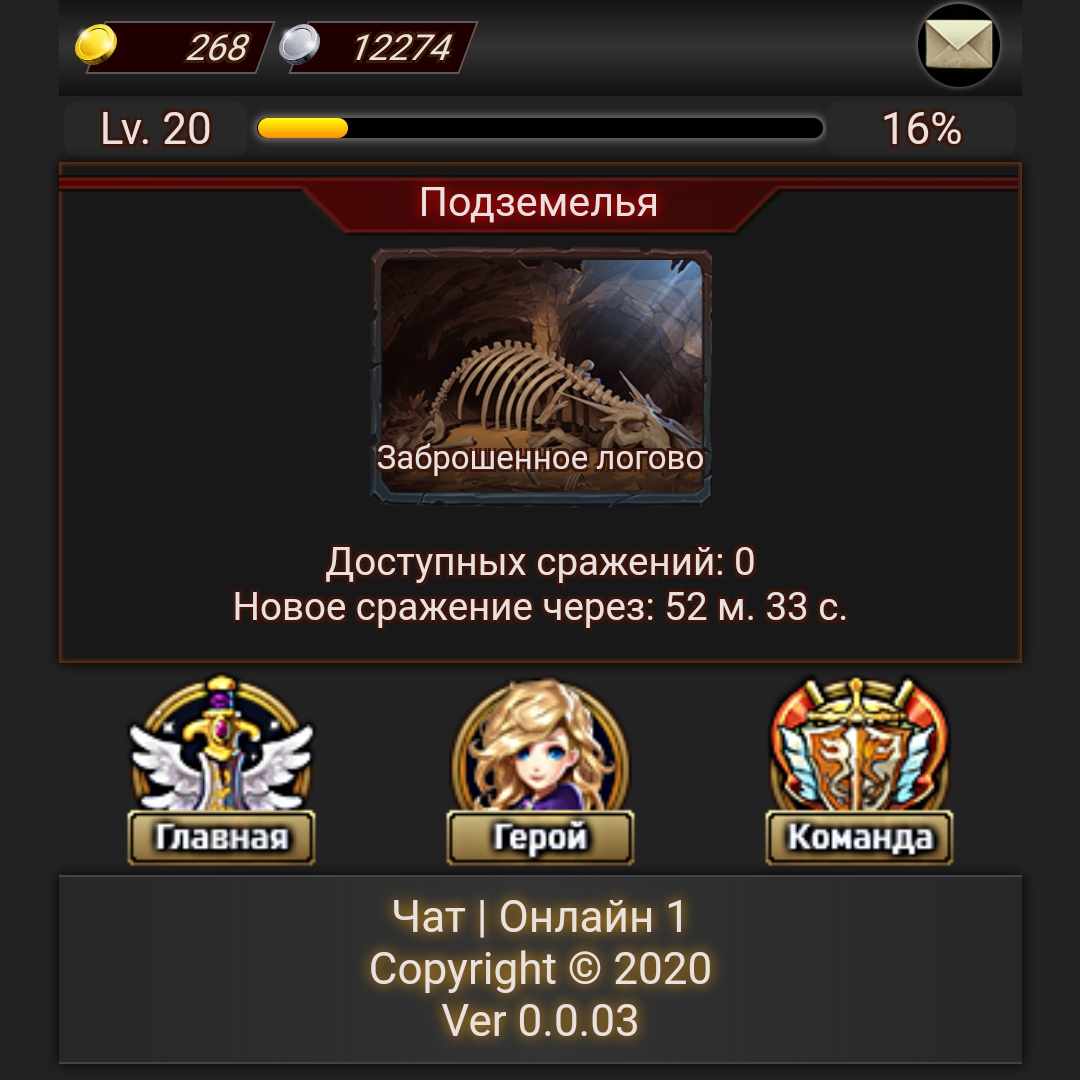The width and height of the screenshot is (1080, 1080).
Task: Click the Новое сражение через timer text
Action: click(x=540, y=607)
